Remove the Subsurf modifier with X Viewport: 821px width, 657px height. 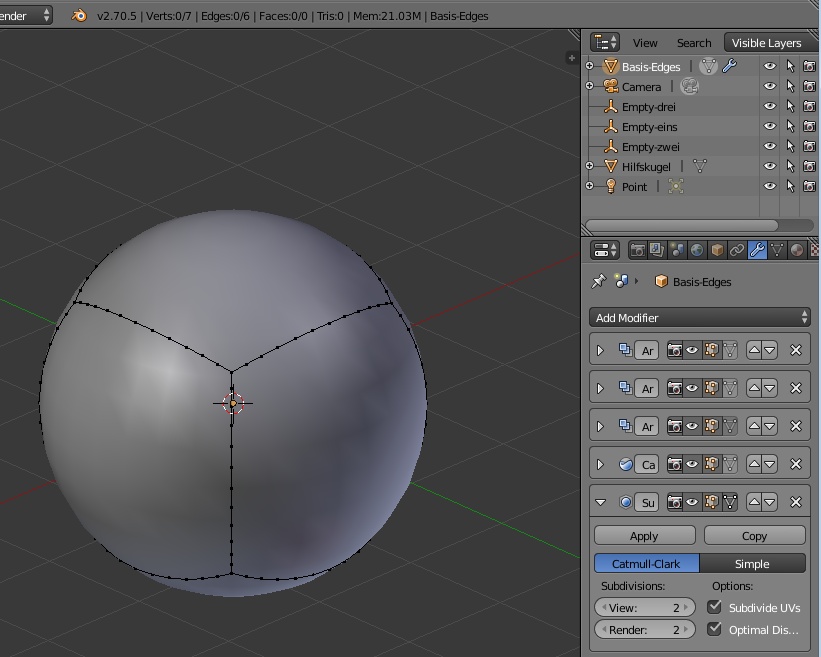tap(796, 502)
